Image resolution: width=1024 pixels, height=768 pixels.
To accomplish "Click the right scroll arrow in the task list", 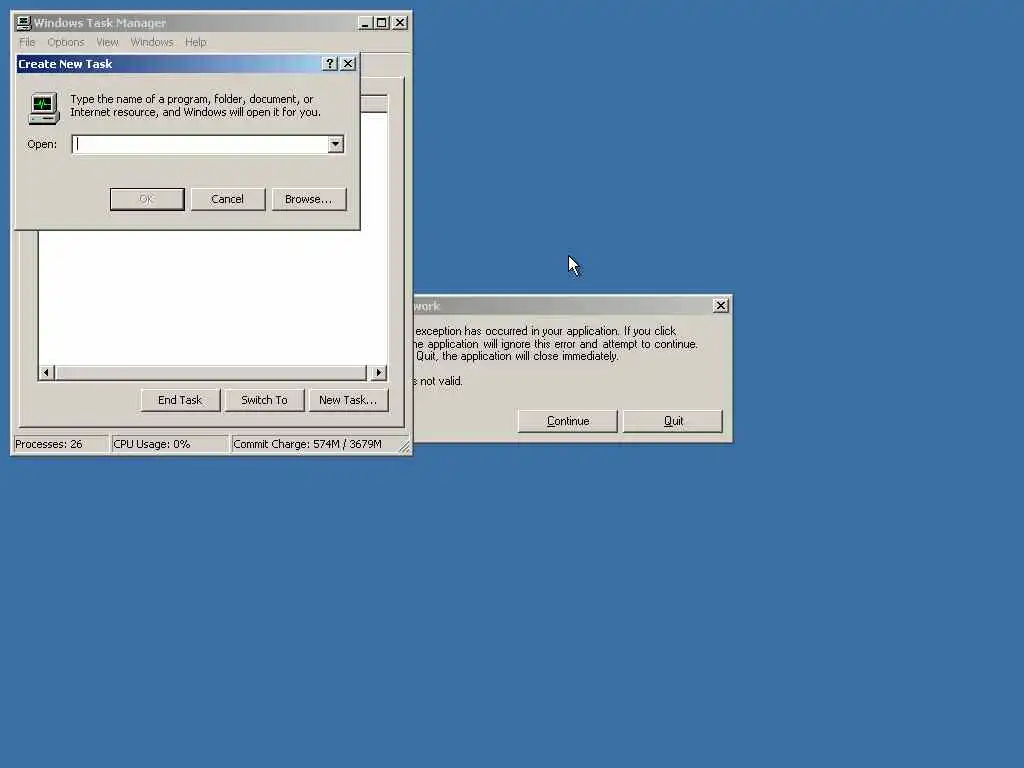I will pos(379,372).
